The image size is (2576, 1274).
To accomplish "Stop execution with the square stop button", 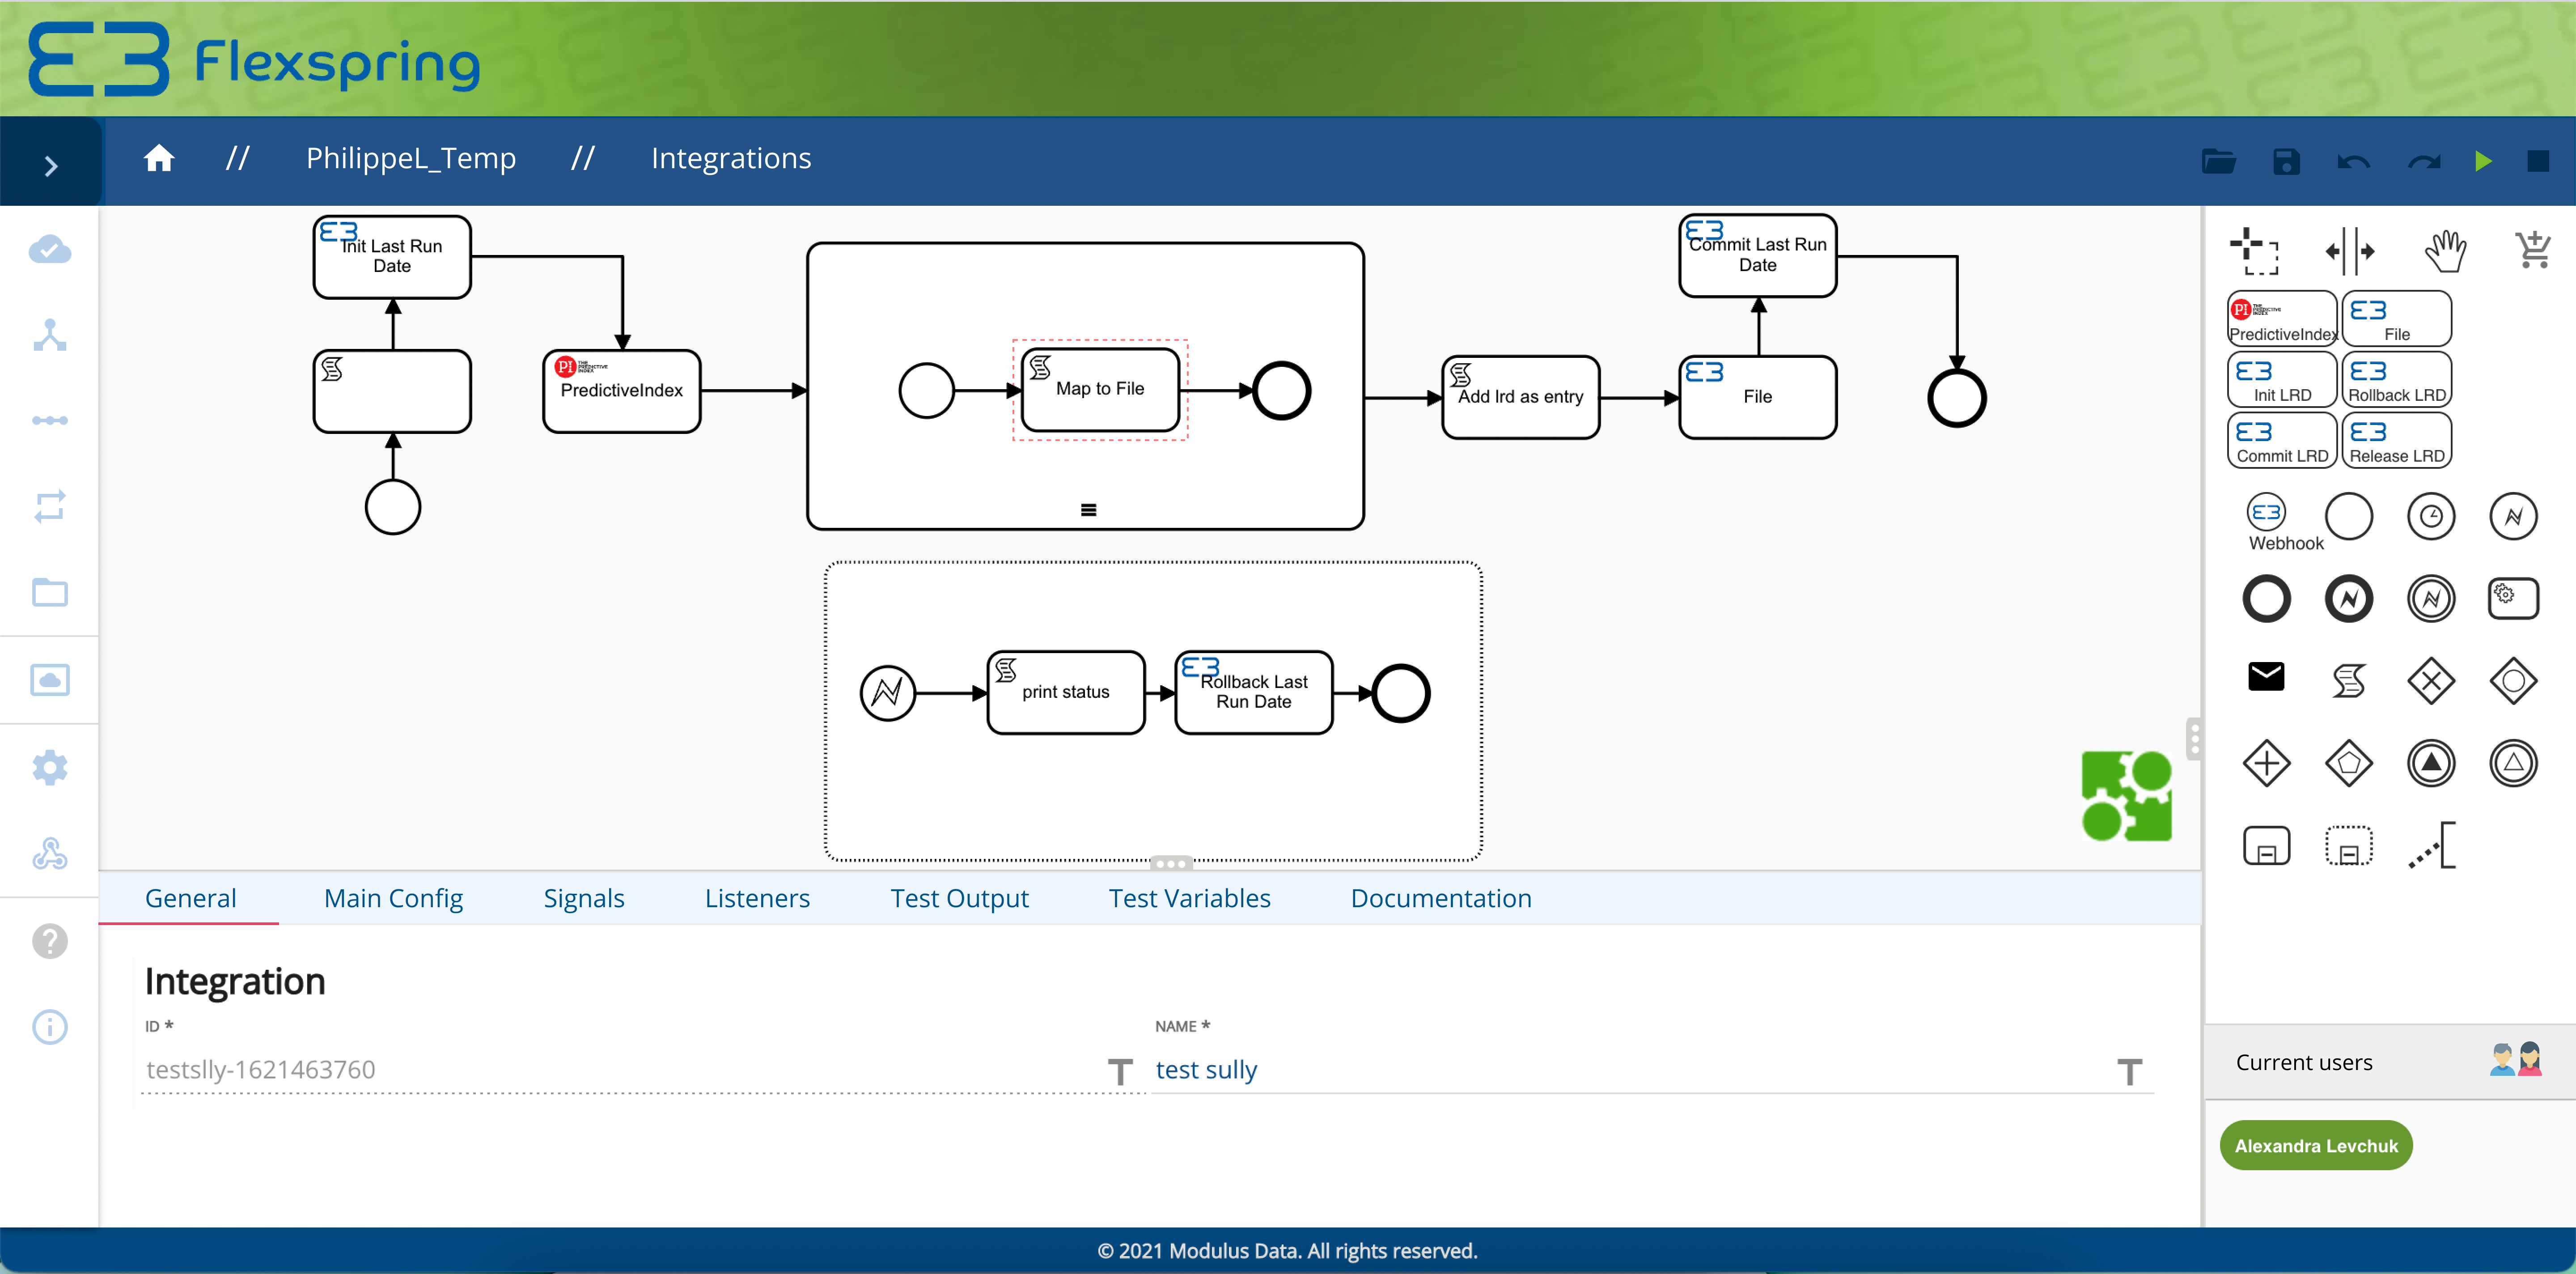I will [2538, 161].
